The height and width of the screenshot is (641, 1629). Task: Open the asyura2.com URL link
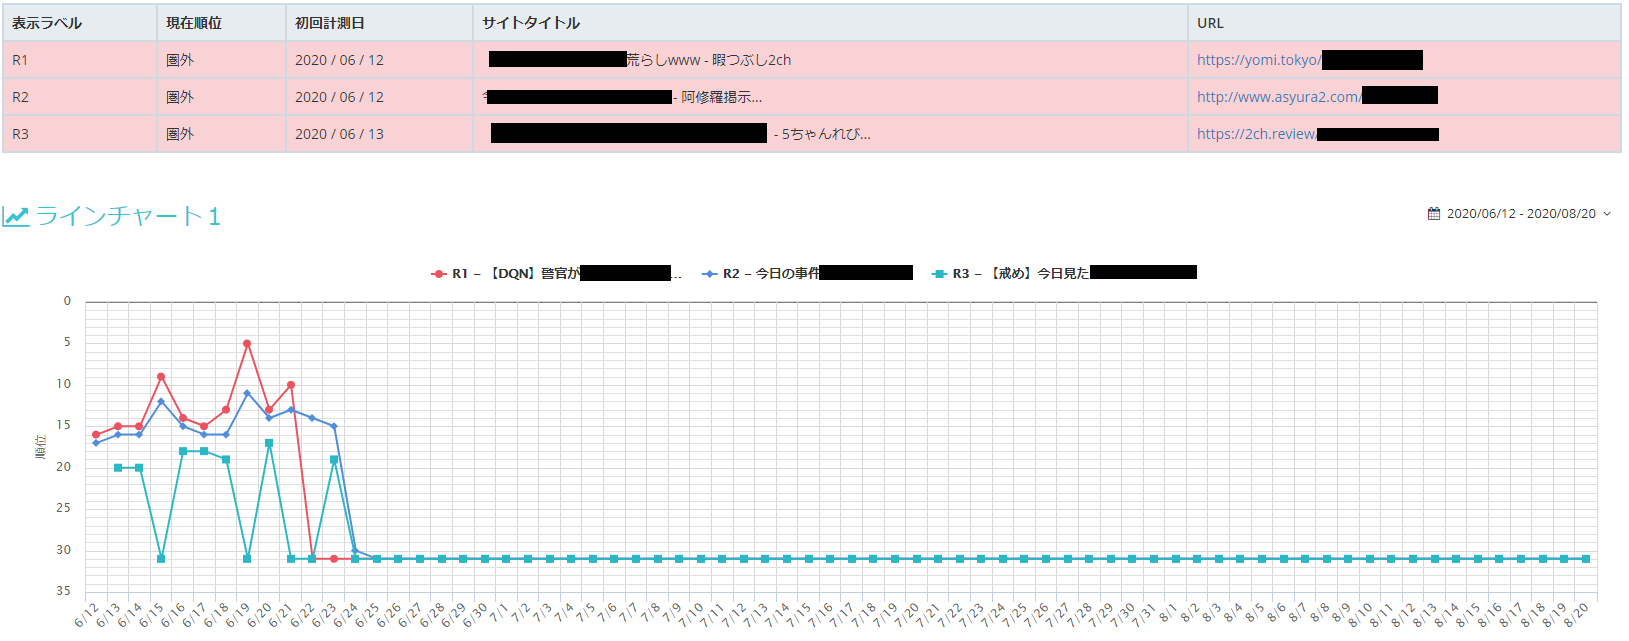coord(1278,97)
